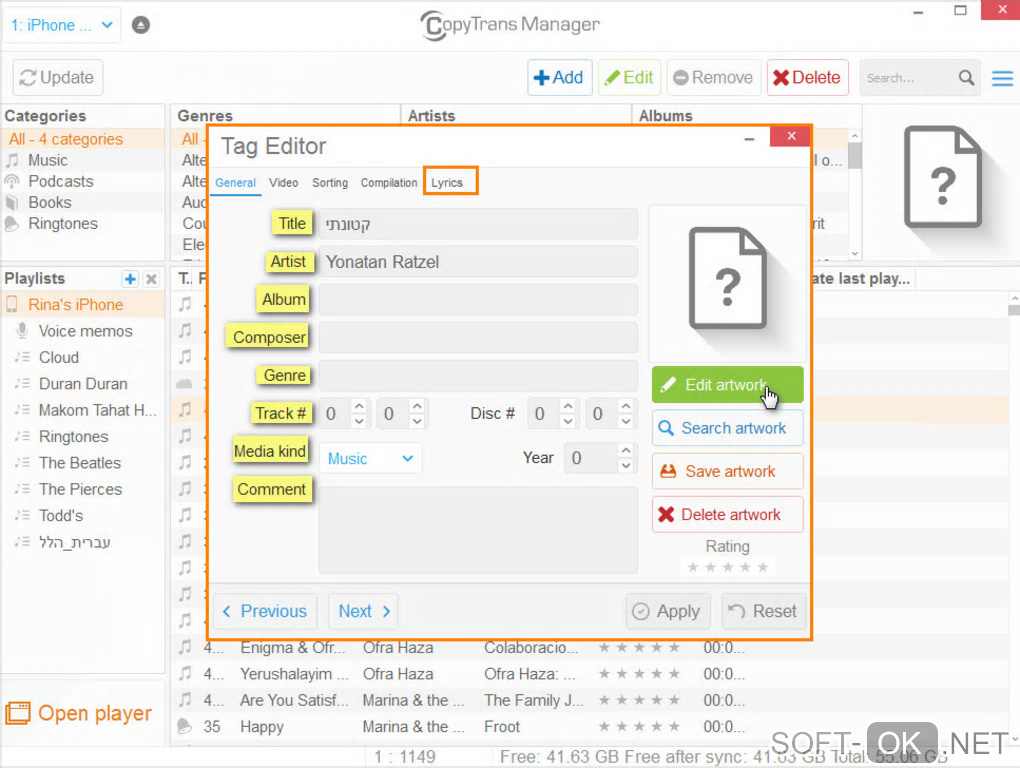
Task: Click the Remove button
Action: pyautogui.click(x=713, y=77)
